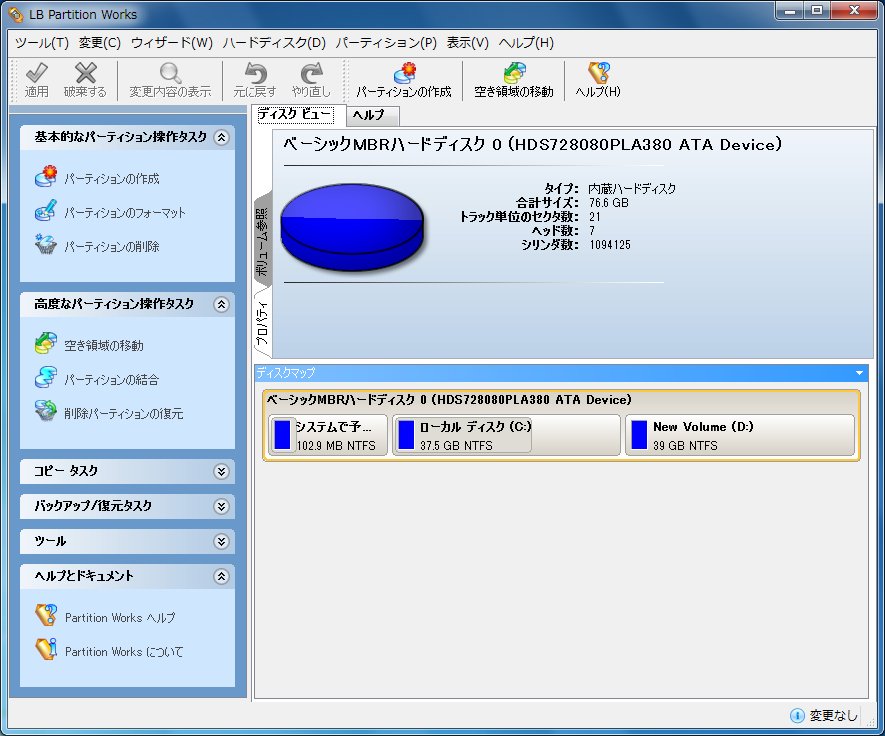This screenshot has height=736, width=885.
Task: Click the パーティションの結合 link text
Action: click(111, 380)
